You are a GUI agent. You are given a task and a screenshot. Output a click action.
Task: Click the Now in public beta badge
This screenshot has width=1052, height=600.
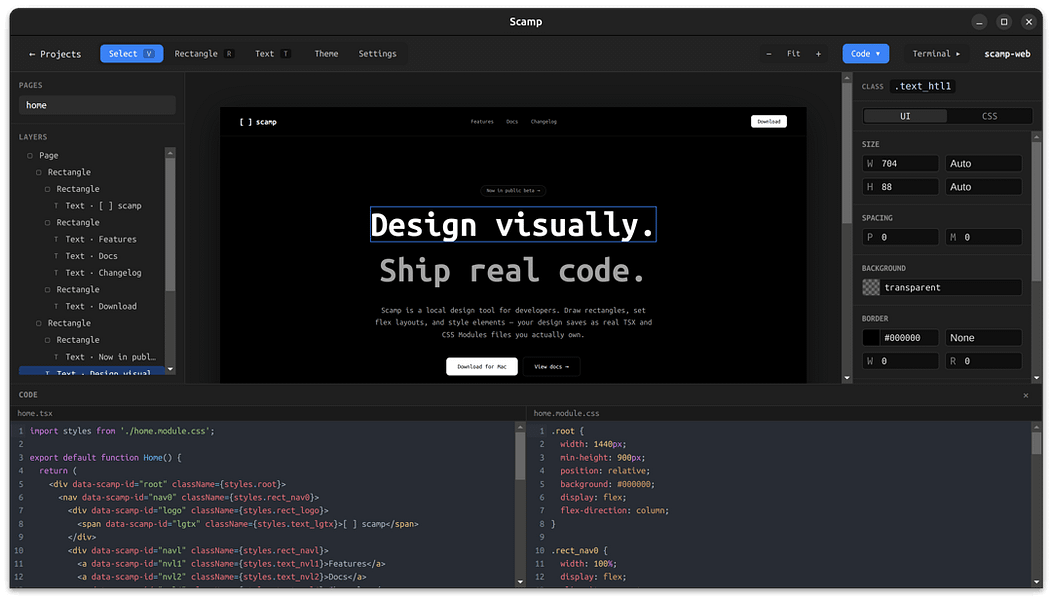click(513, 191)
